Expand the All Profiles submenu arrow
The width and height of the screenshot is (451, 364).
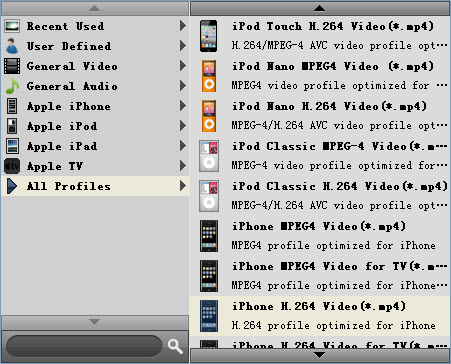[183, 186]
